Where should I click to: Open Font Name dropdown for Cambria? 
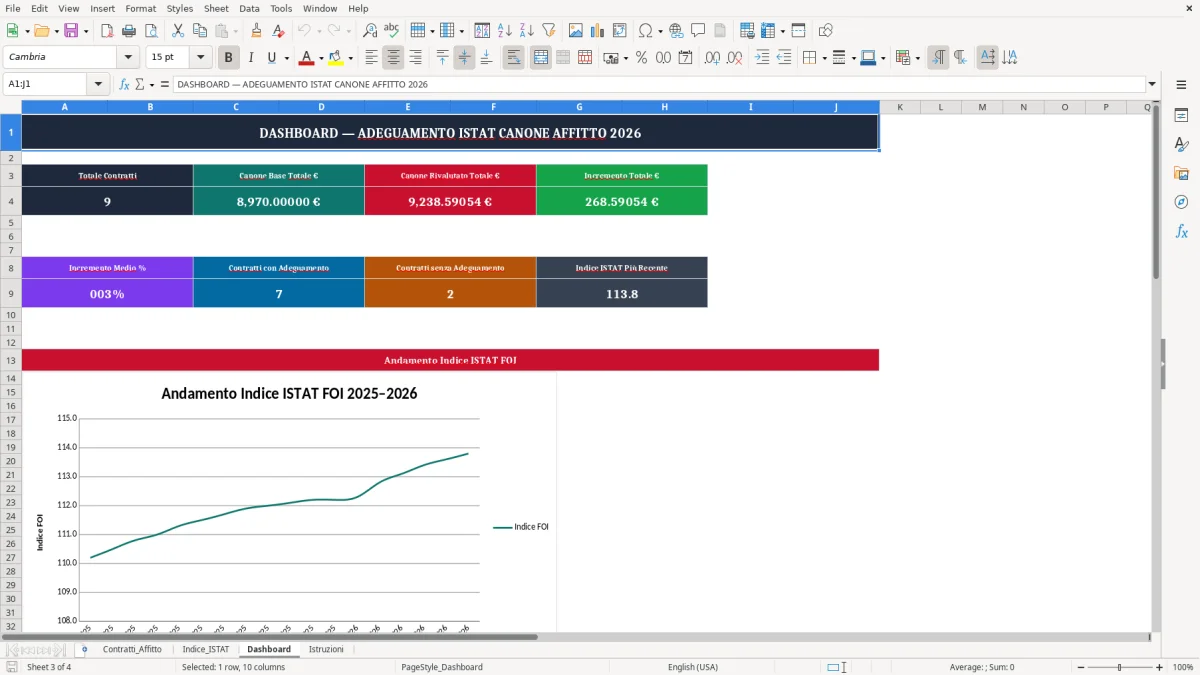[x=128, y=58]
